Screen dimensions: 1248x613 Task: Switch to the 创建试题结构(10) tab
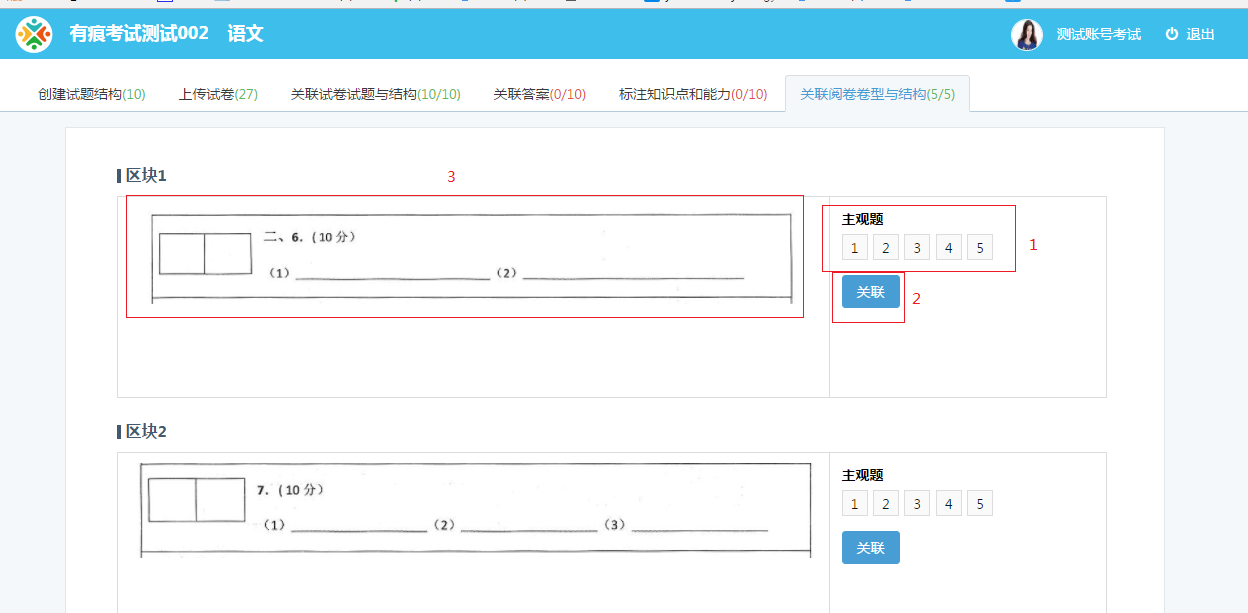click(92, 94)
